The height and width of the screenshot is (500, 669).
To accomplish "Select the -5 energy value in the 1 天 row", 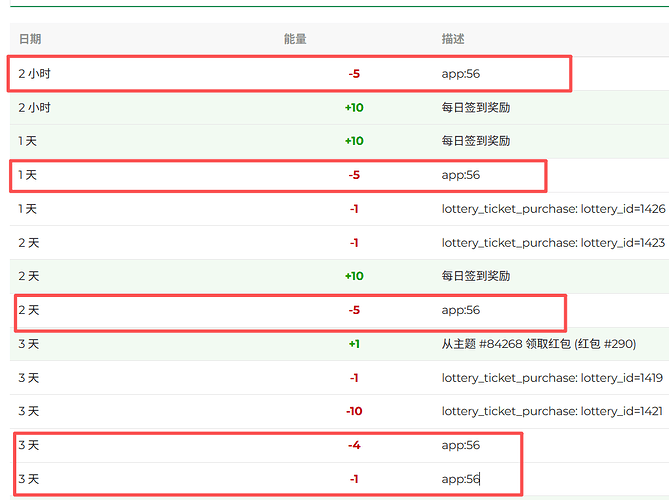I will [354, 175].
